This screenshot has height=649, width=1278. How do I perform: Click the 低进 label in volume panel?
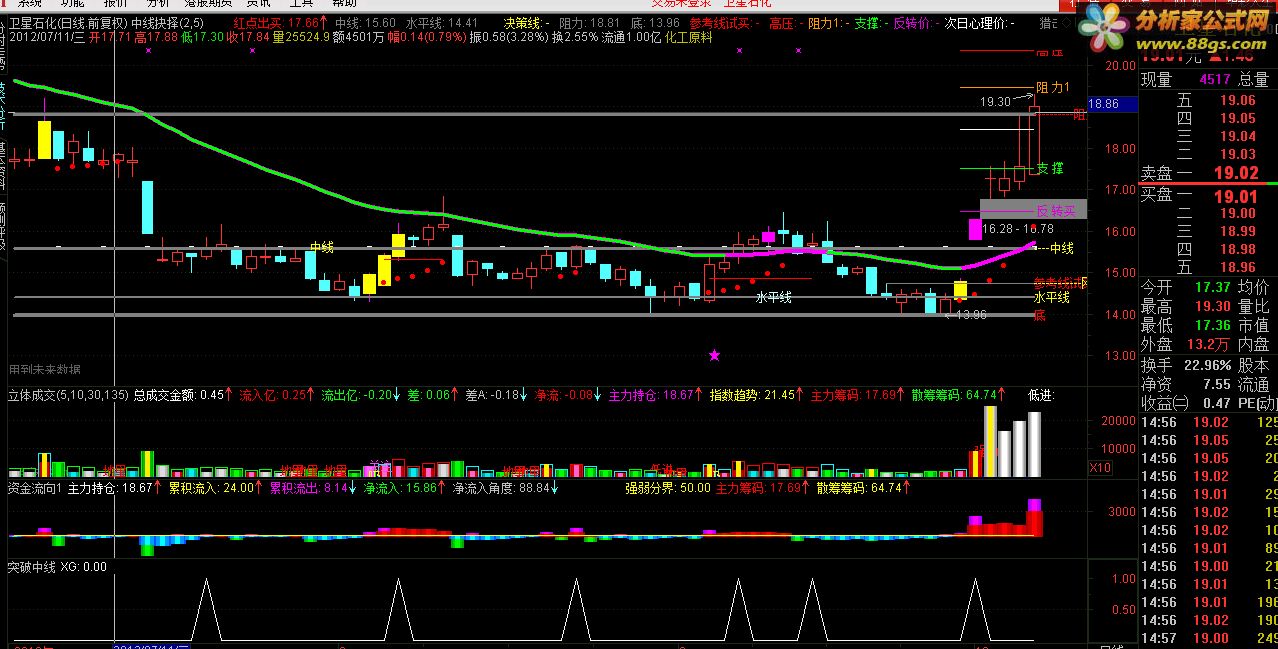point(1041,395)
